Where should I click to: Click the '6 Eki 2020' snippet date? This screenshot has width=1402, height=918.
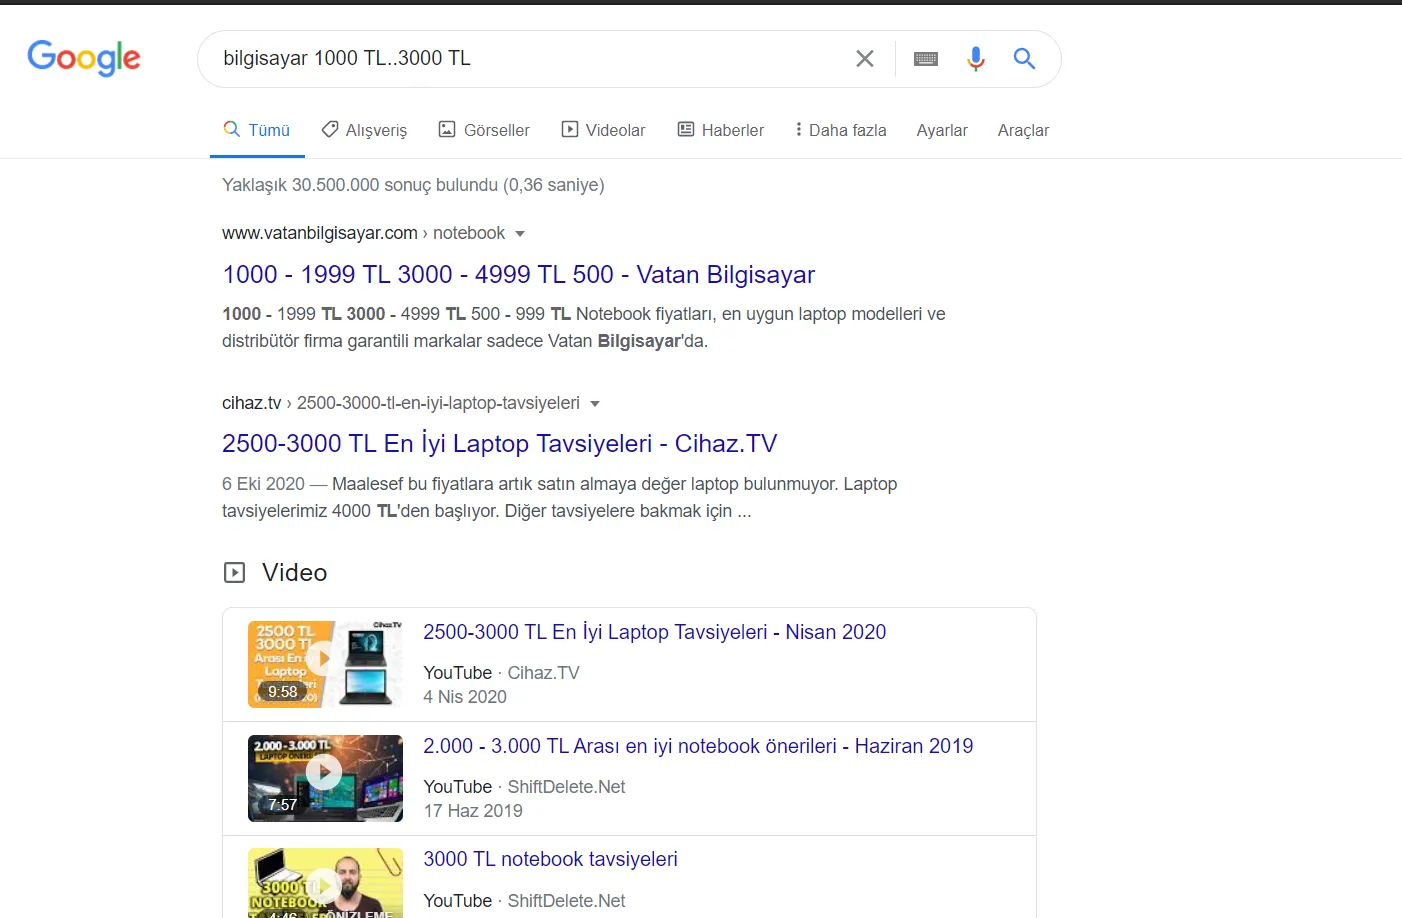(263, 484)
